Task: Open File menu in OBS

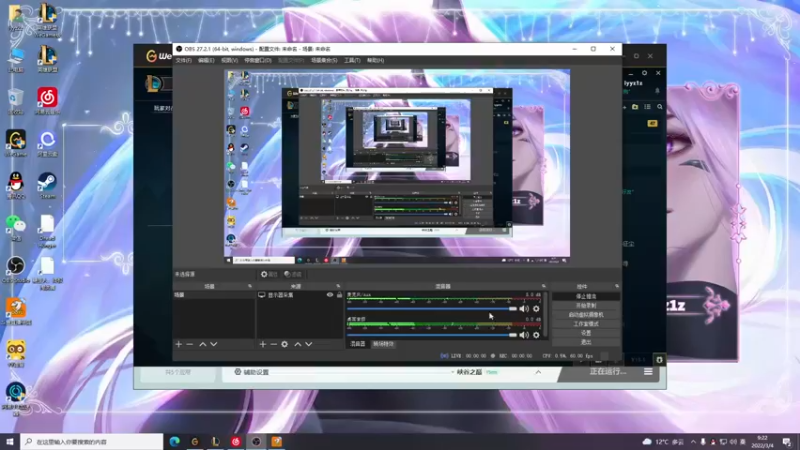Action: coord(184,60)
